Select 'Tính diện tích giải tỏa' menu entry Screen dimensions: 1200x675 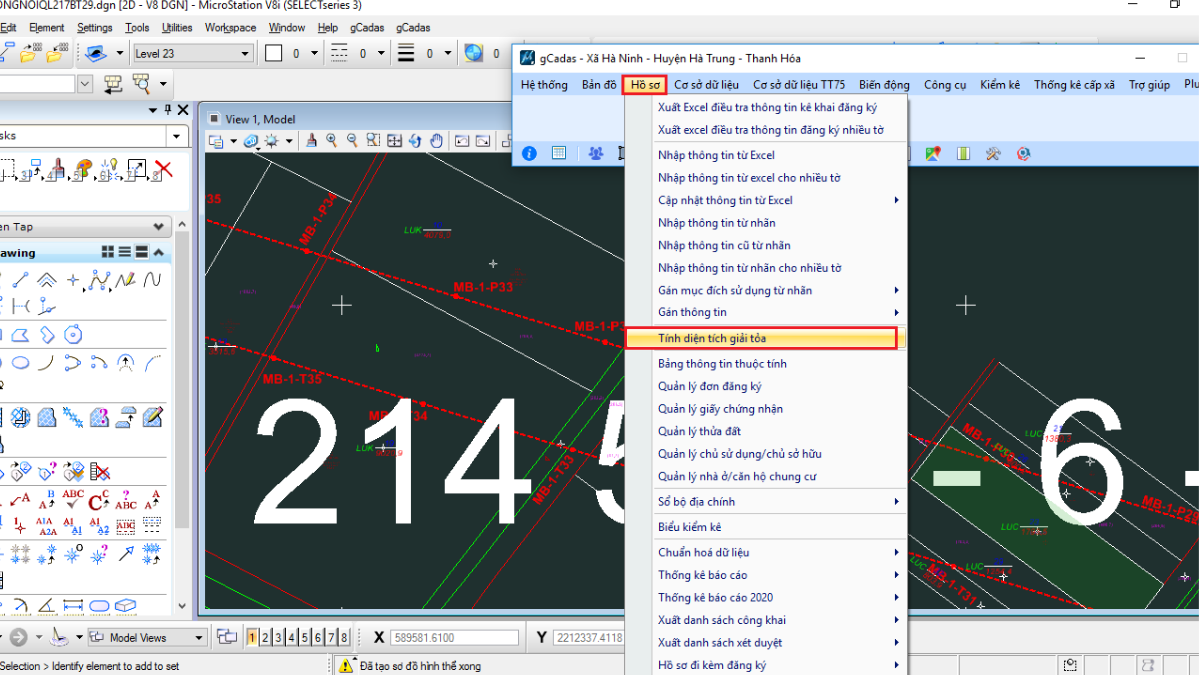coord(765,339)
